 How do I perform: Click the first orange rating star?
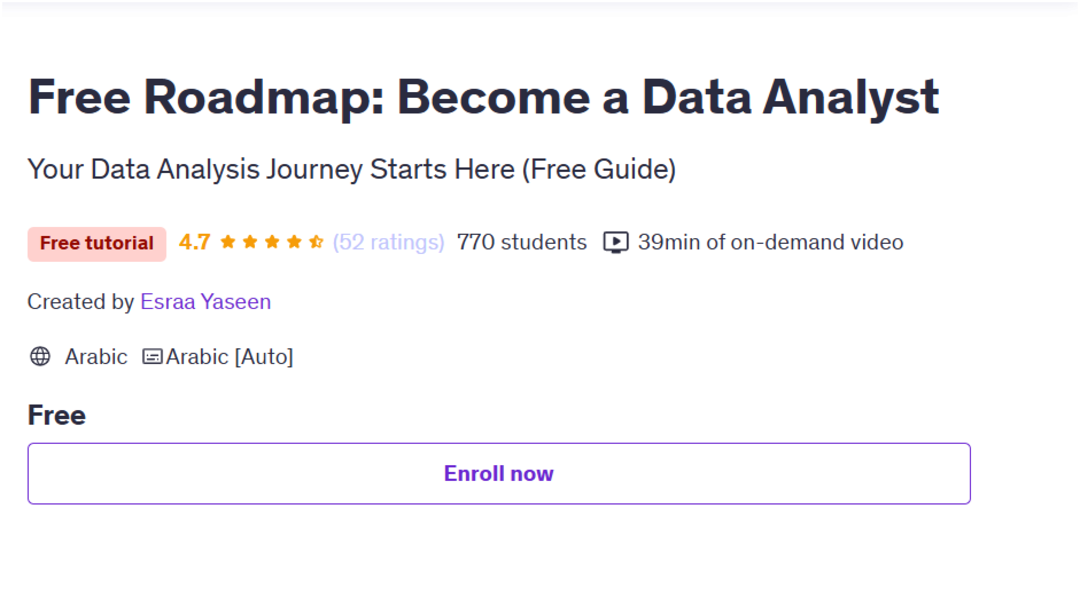pyautogui.click(x=228, y=242)
